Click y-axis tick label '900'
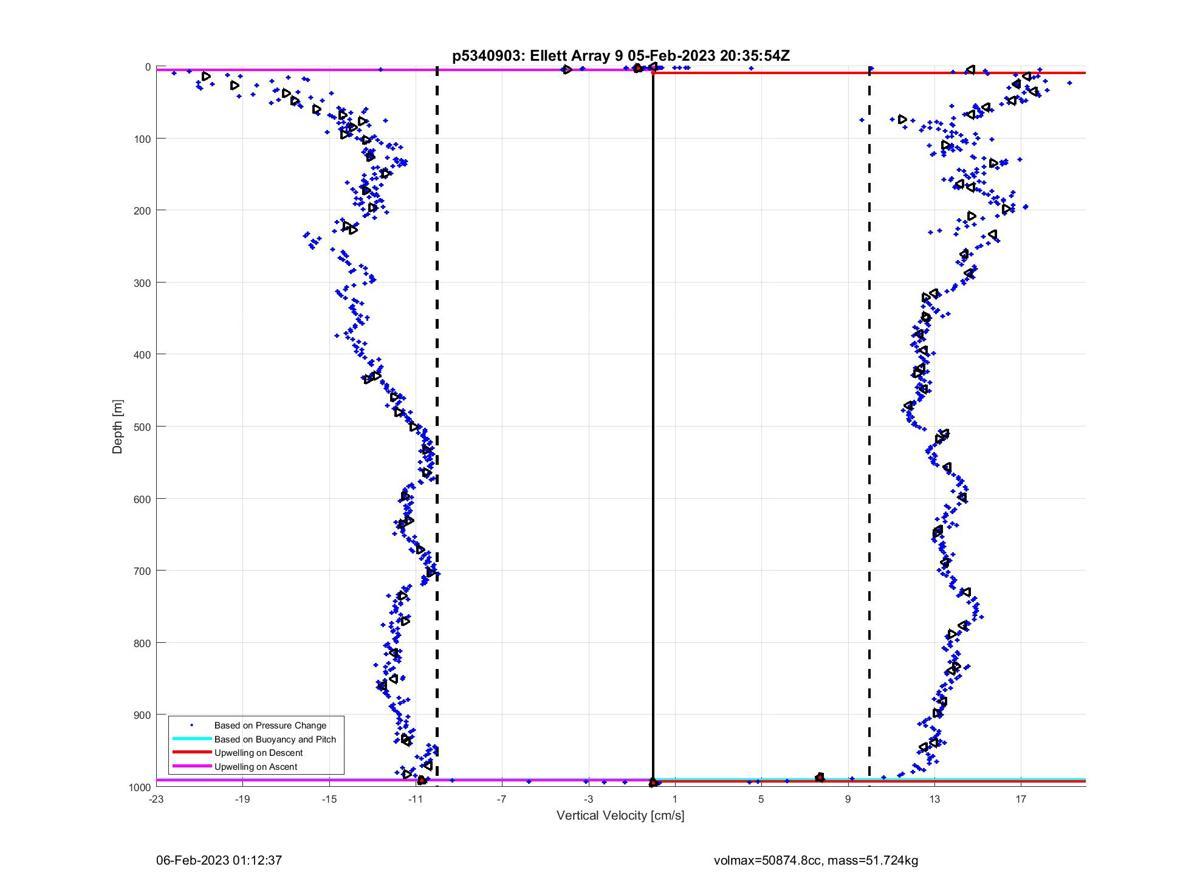This screenshot has width=1200, height=885. tap(142, 714)
